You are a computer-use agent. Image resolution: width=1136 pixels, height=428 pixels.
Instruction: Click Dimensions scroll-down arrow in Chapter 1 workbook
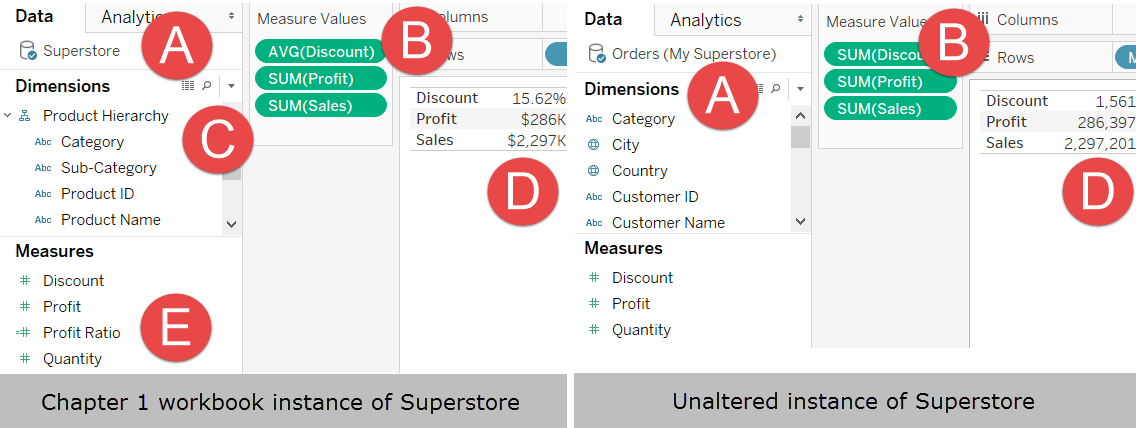click(231, 225)
